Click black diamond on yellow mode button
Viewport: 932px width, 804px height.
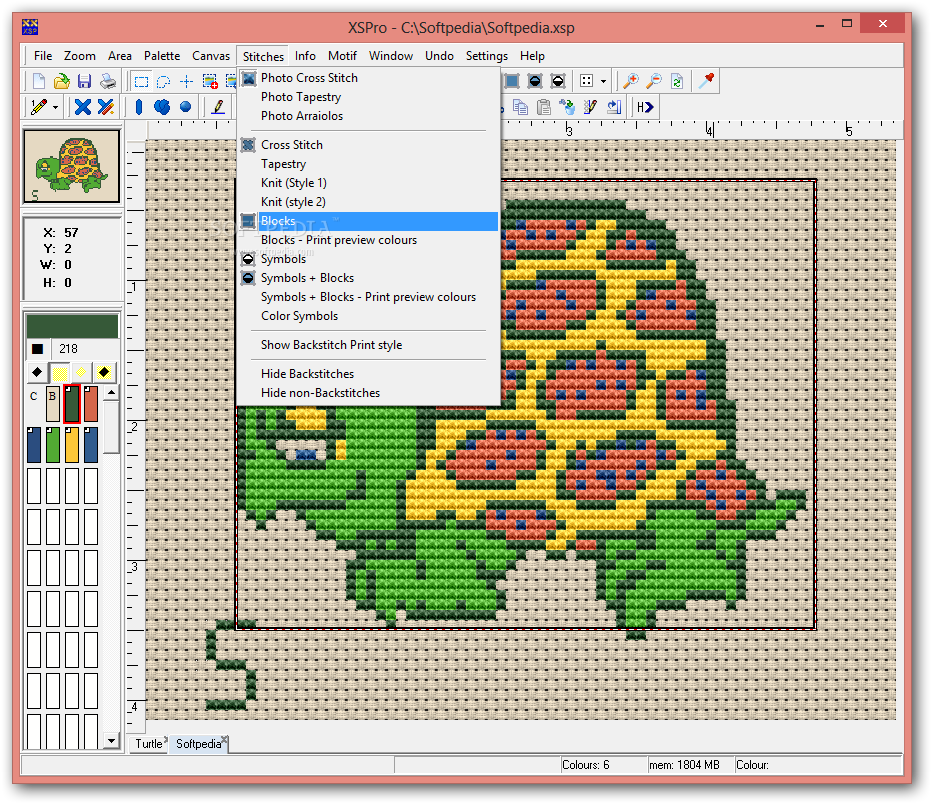click(x=104, y=373)
